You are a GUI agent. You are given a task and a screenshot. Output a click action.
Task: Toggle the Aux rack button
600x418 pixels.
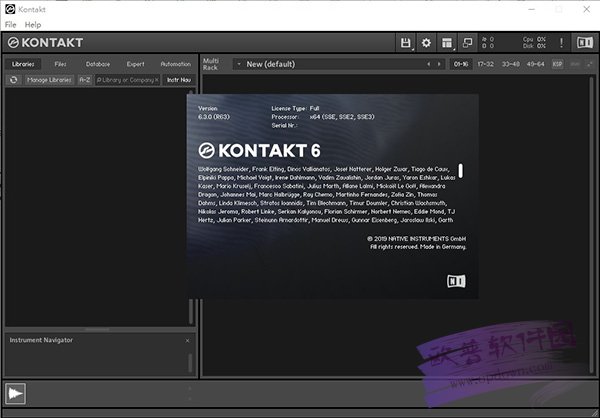click(x=575, y=64)
